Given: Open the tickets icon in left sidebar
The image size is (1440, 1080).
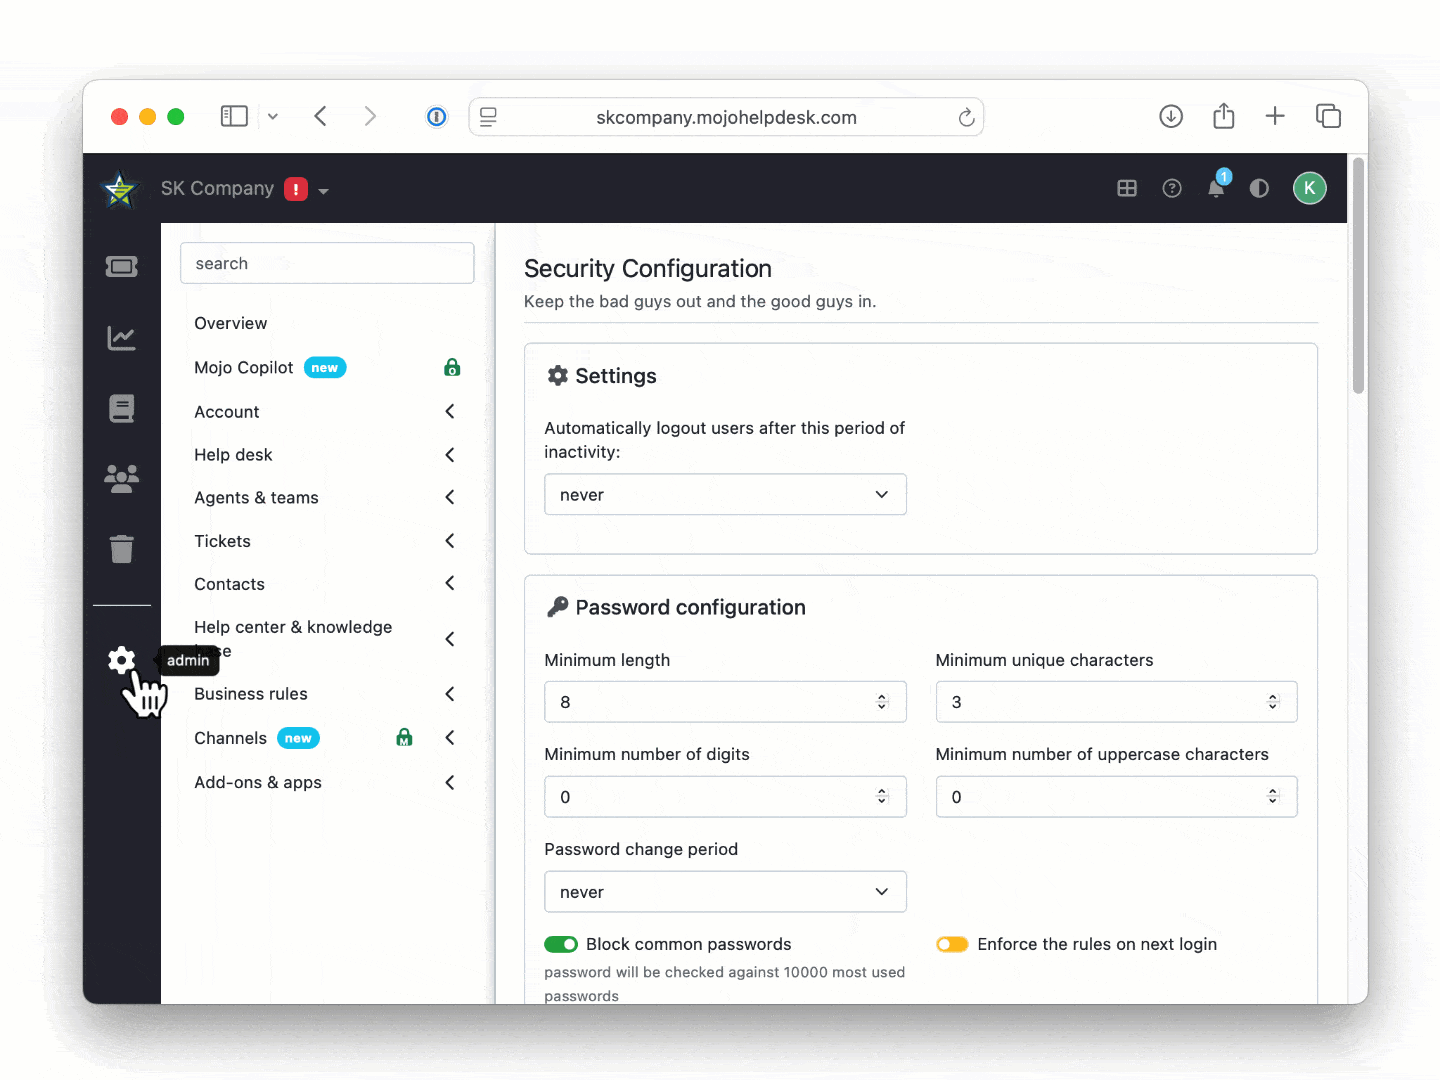Looking at the screenshot, I should [x=122, y=266].
